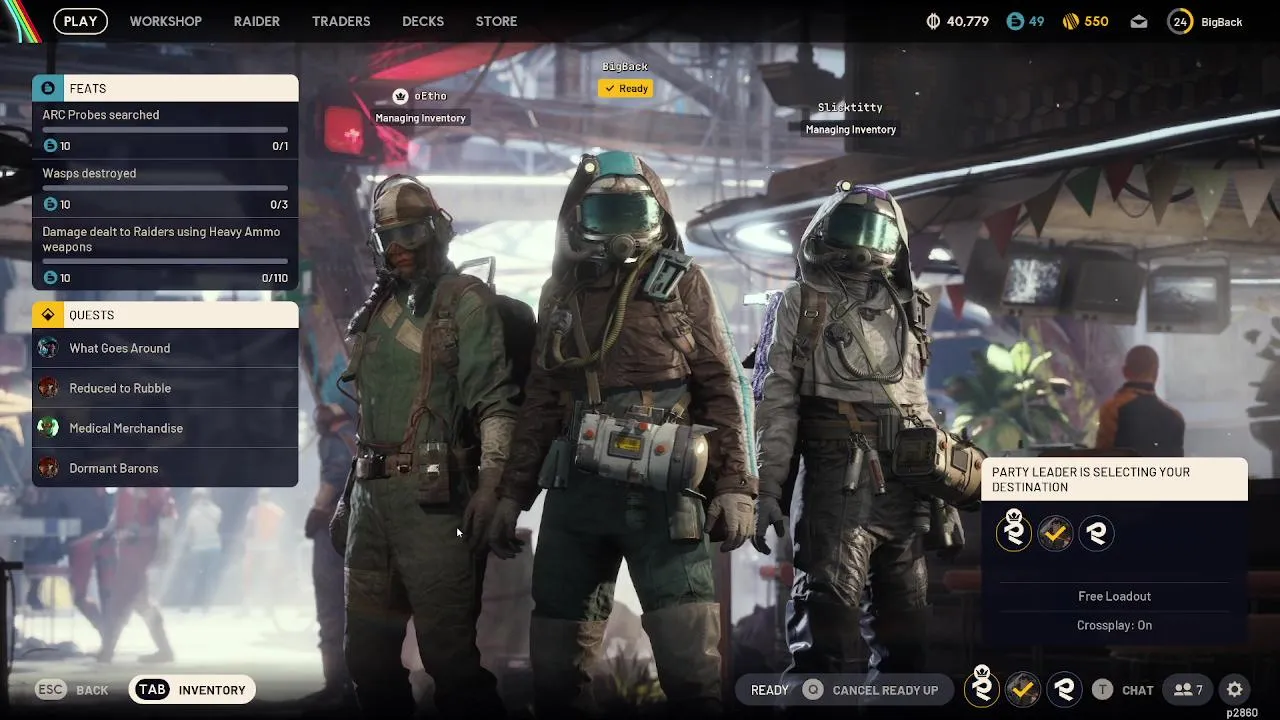Screen dimensions: 1280x720
Task: Click Slicktitty's Managing Inventory status label
Action: pyautogui.click(x=851, y=129)
